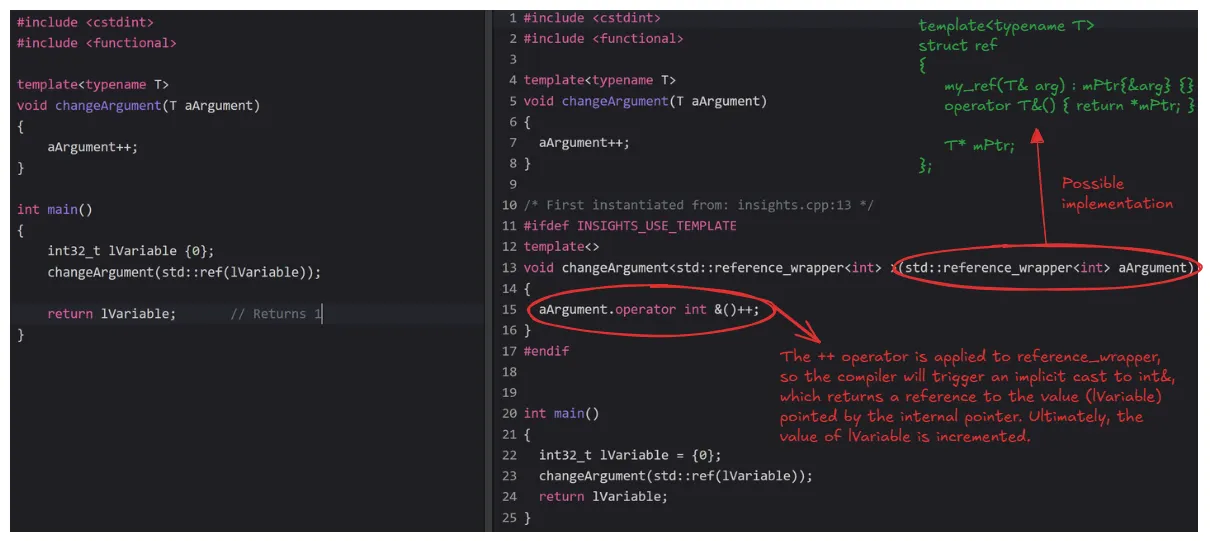The width and height of the screenshot is (1210, 541).
Task: Click the '#endif' directive on line 17
Action: pyautogui.click(x=546, y=351)
